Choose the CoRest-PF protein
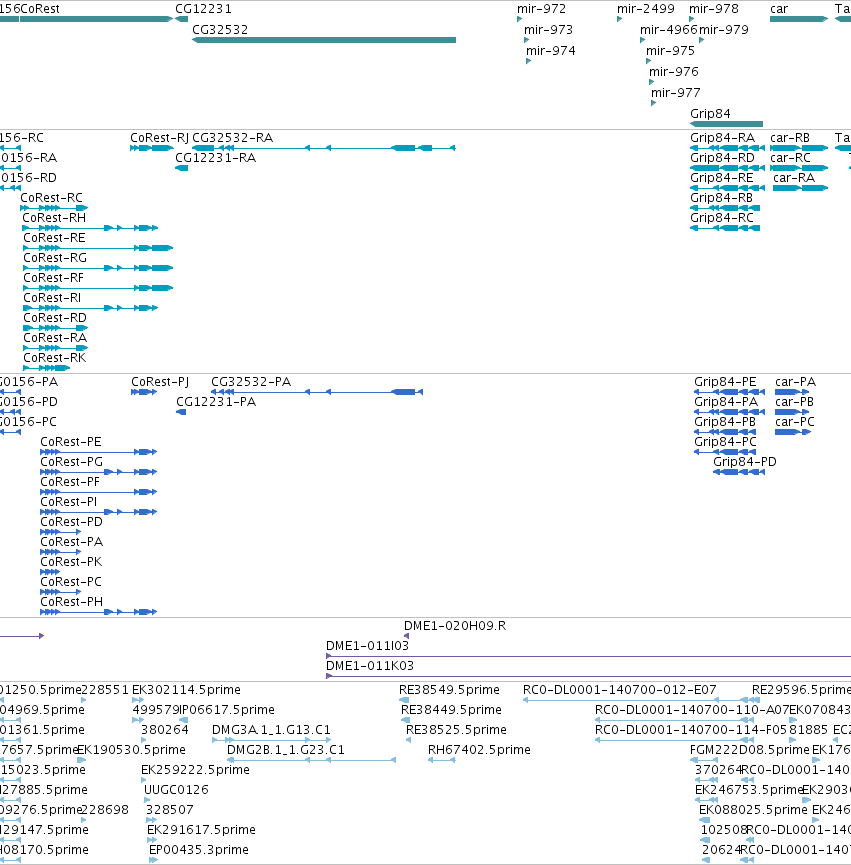The width and height of the screenshot is (851, 865). (x=99, y=492)
